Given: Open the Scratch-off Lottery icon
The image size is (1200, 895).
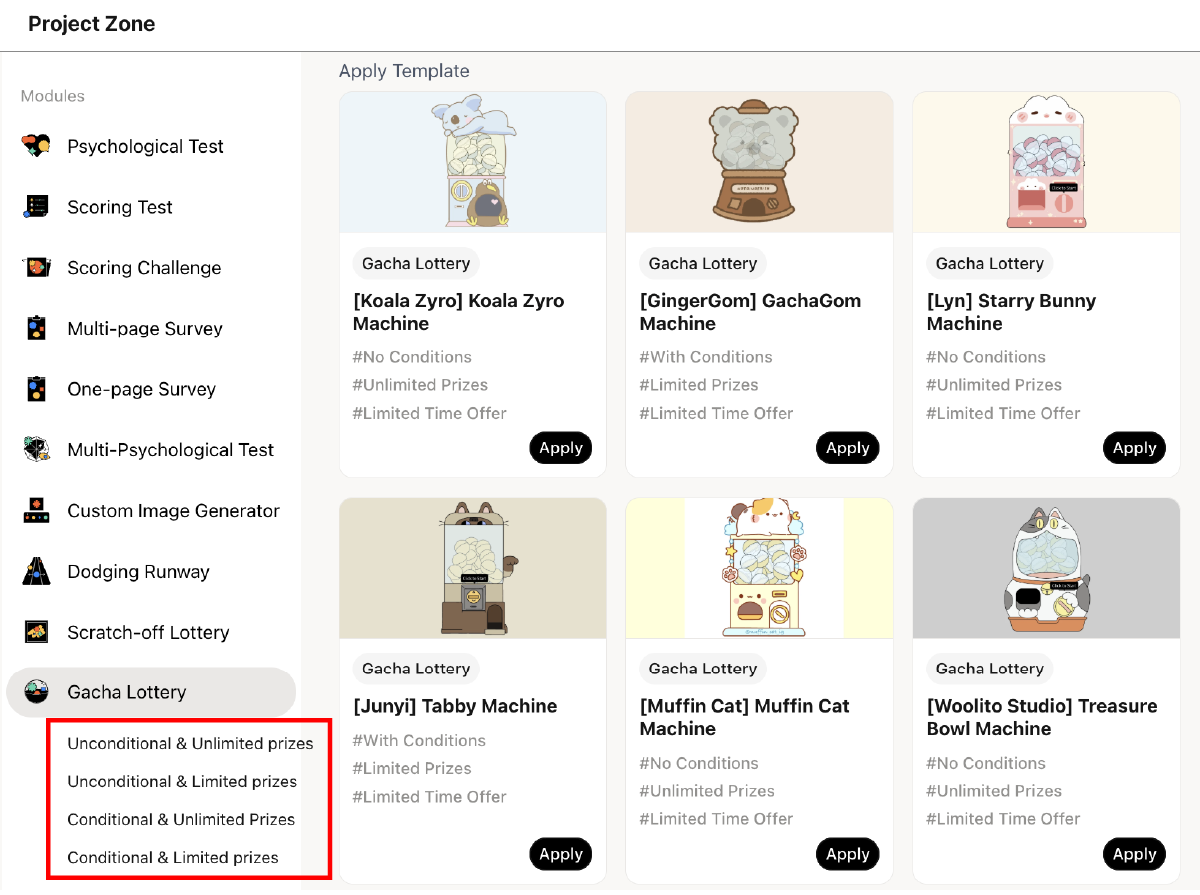Looking at the screenshot, I should (36, 632).
